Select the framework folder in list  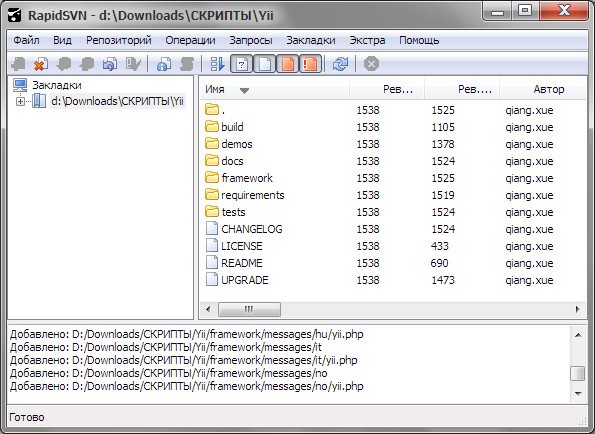click(x=247, y=178)
